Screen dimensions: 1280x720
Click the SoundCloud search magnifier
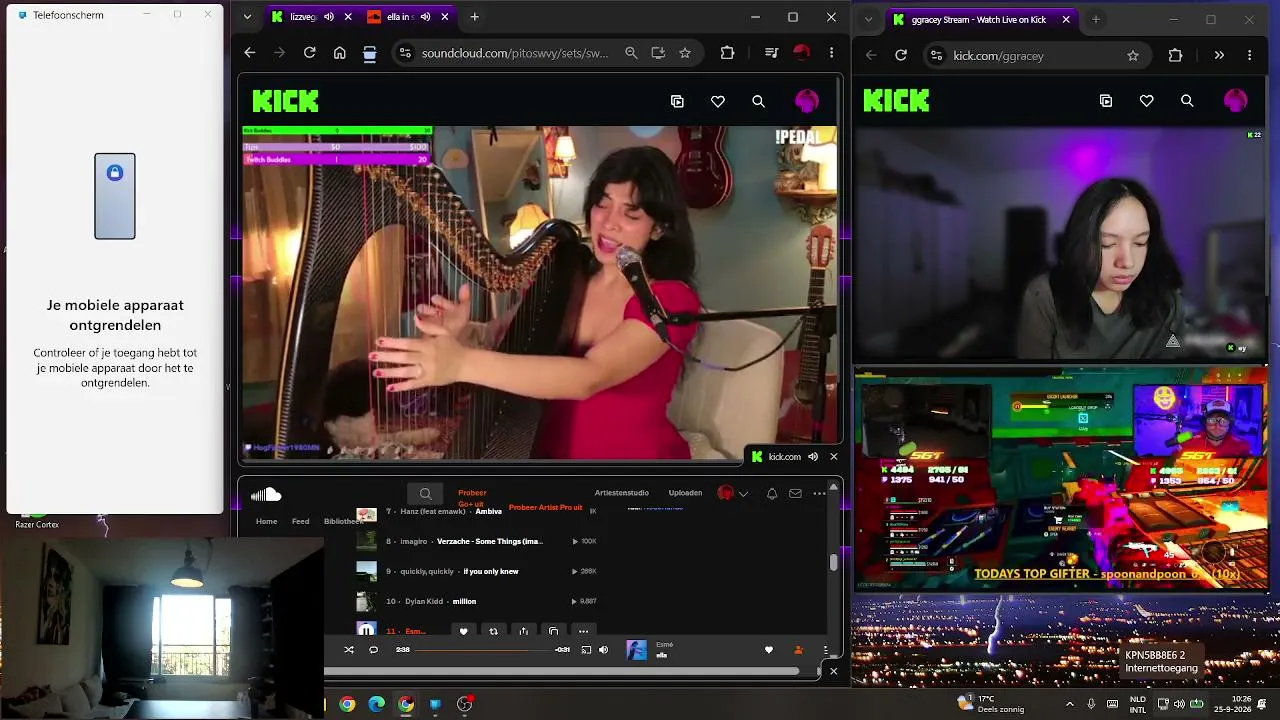pos(425,493)
